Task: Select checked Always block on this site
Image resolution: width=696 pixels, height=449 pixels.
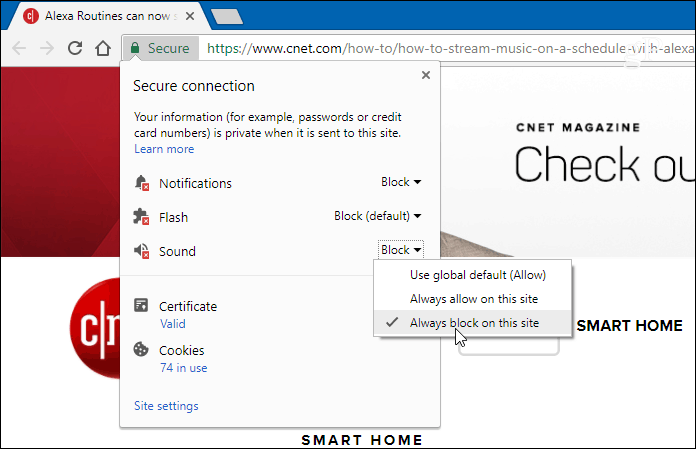Action: 473,323
